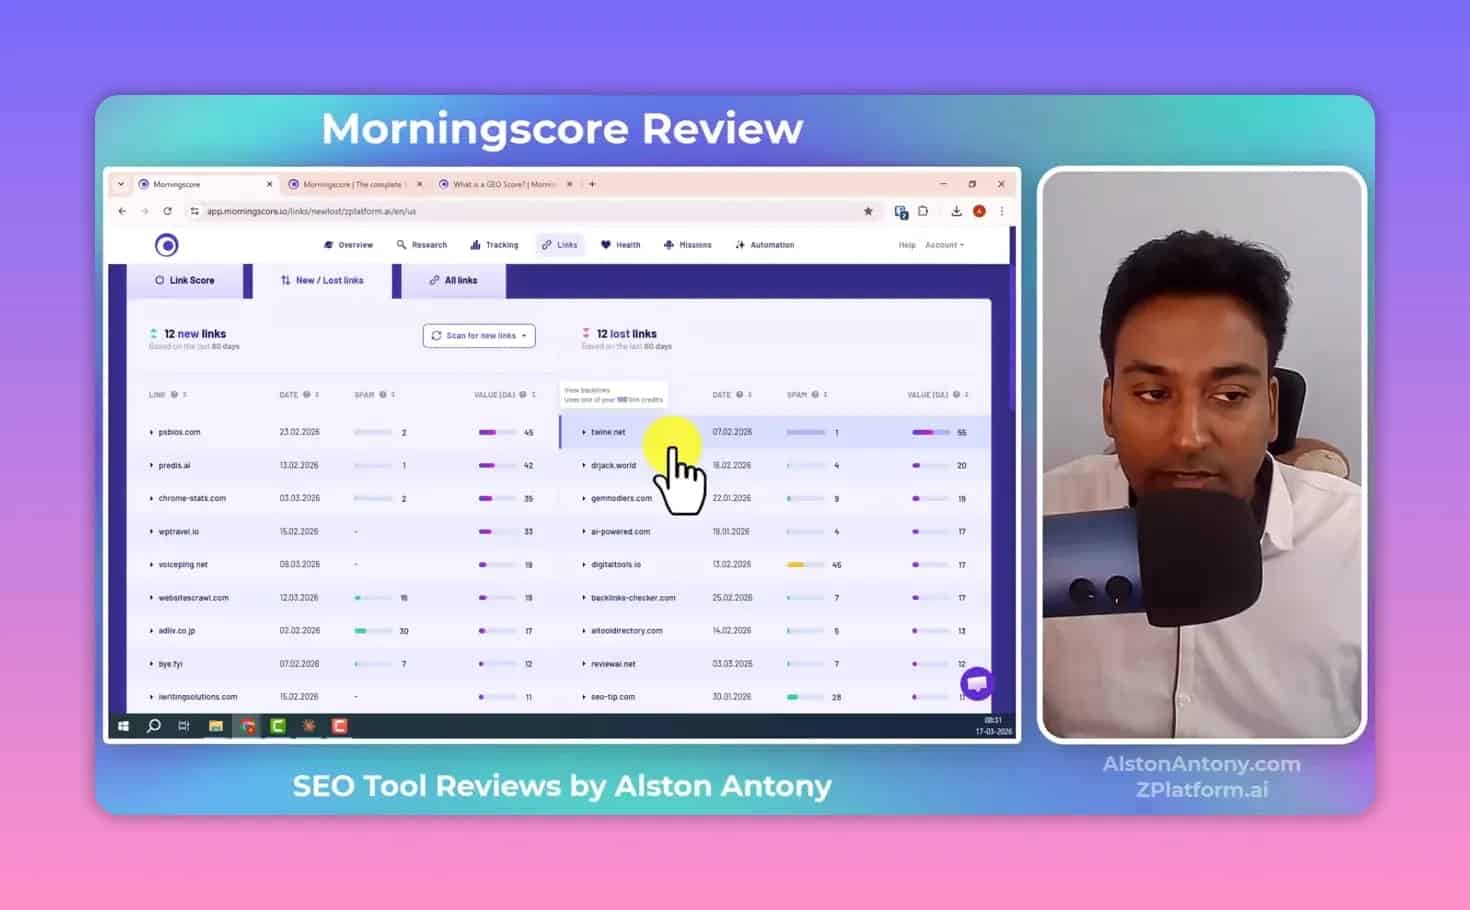This screenshot has height=910, width=1470.
Task: Select the Research icon in the navigation bar
Action: [403, 244]
